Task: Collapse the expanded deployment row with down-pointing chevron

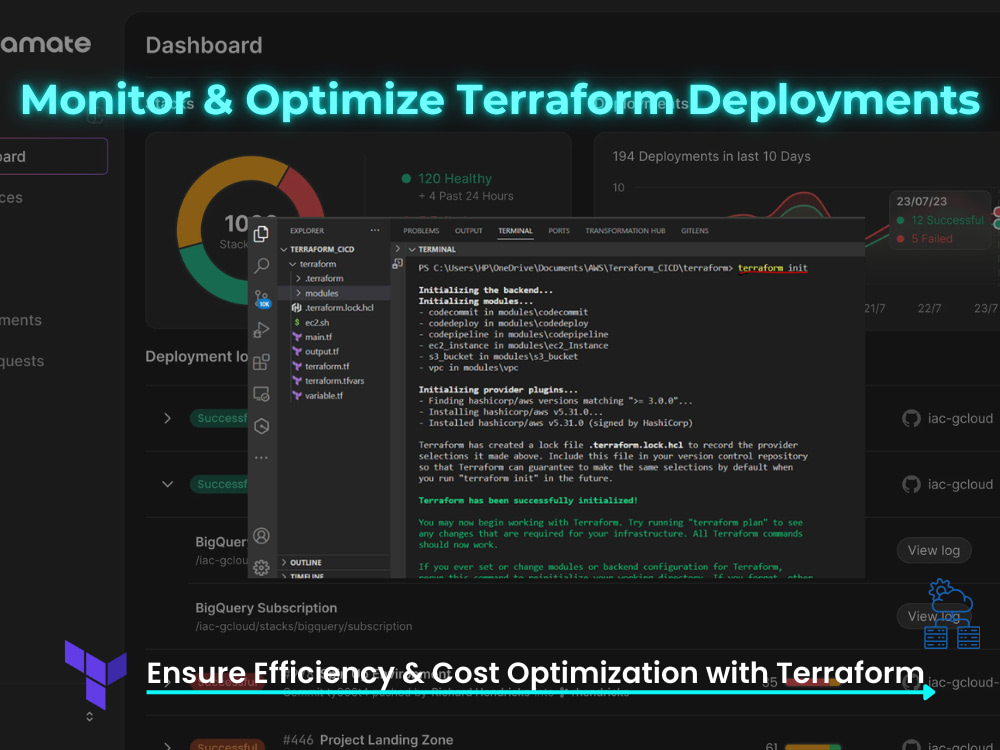Action: click(167, 484)
